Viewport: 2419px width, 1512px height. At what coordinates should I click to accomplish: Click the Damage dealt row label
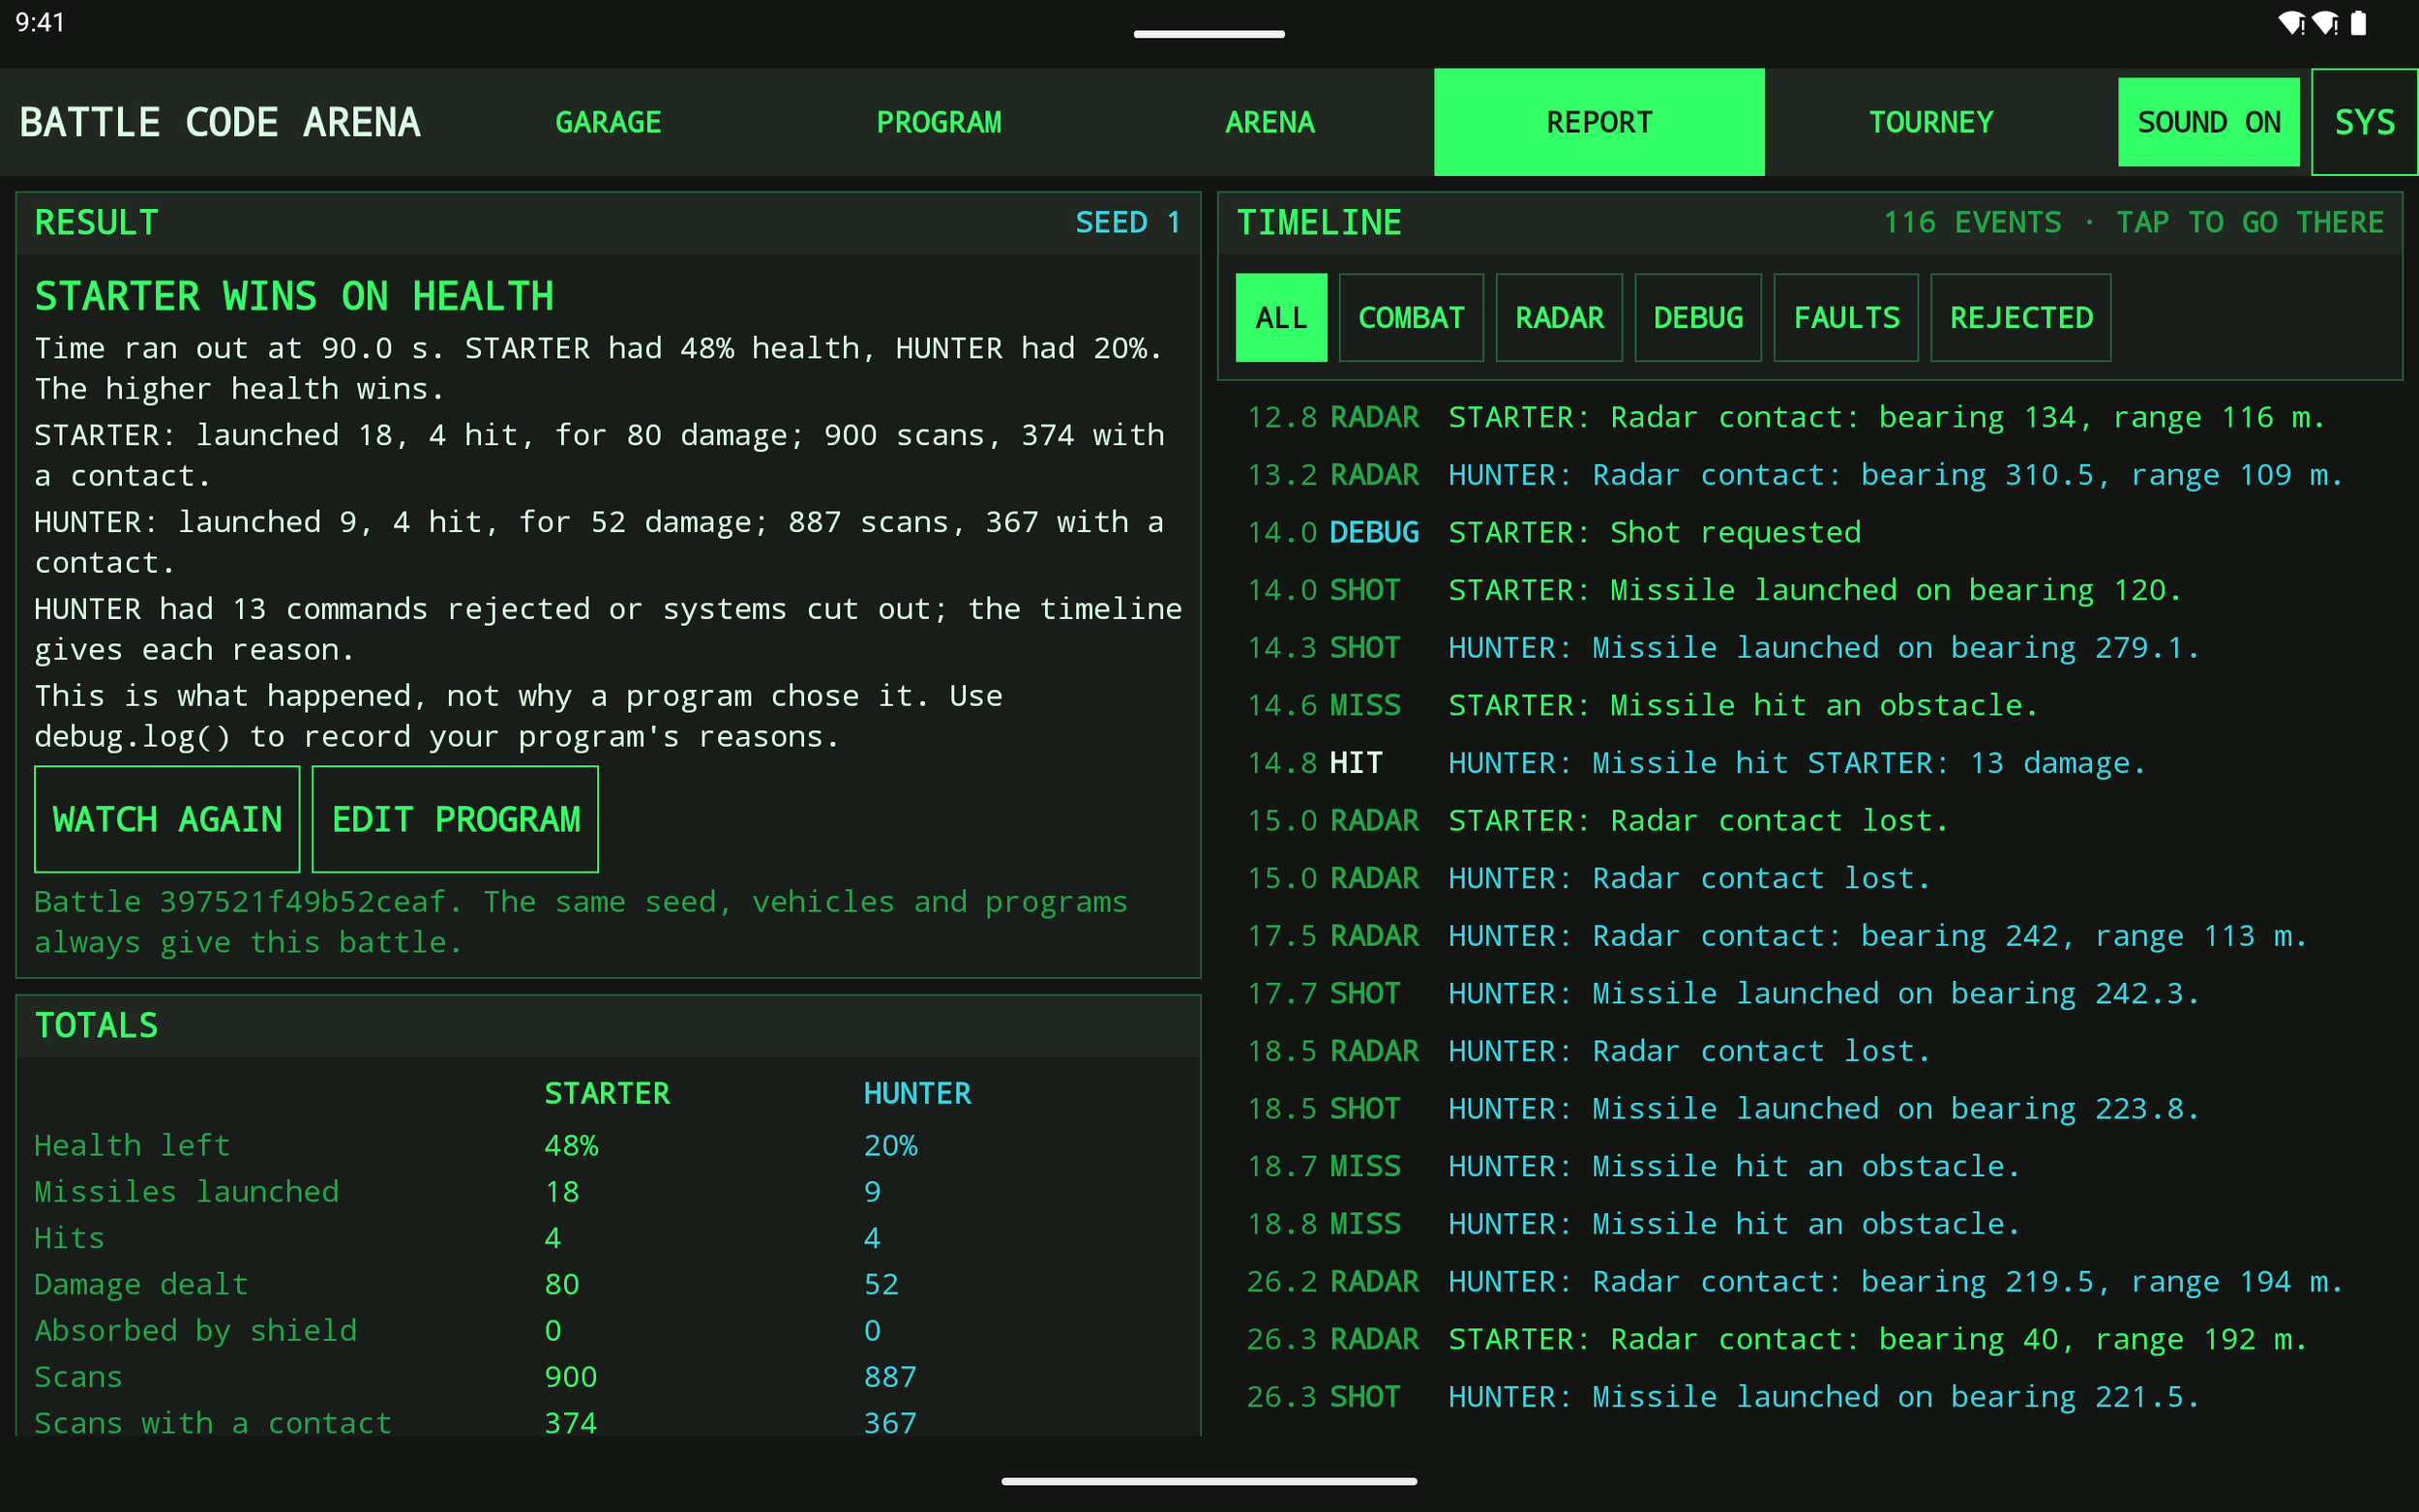(141, 1284)
